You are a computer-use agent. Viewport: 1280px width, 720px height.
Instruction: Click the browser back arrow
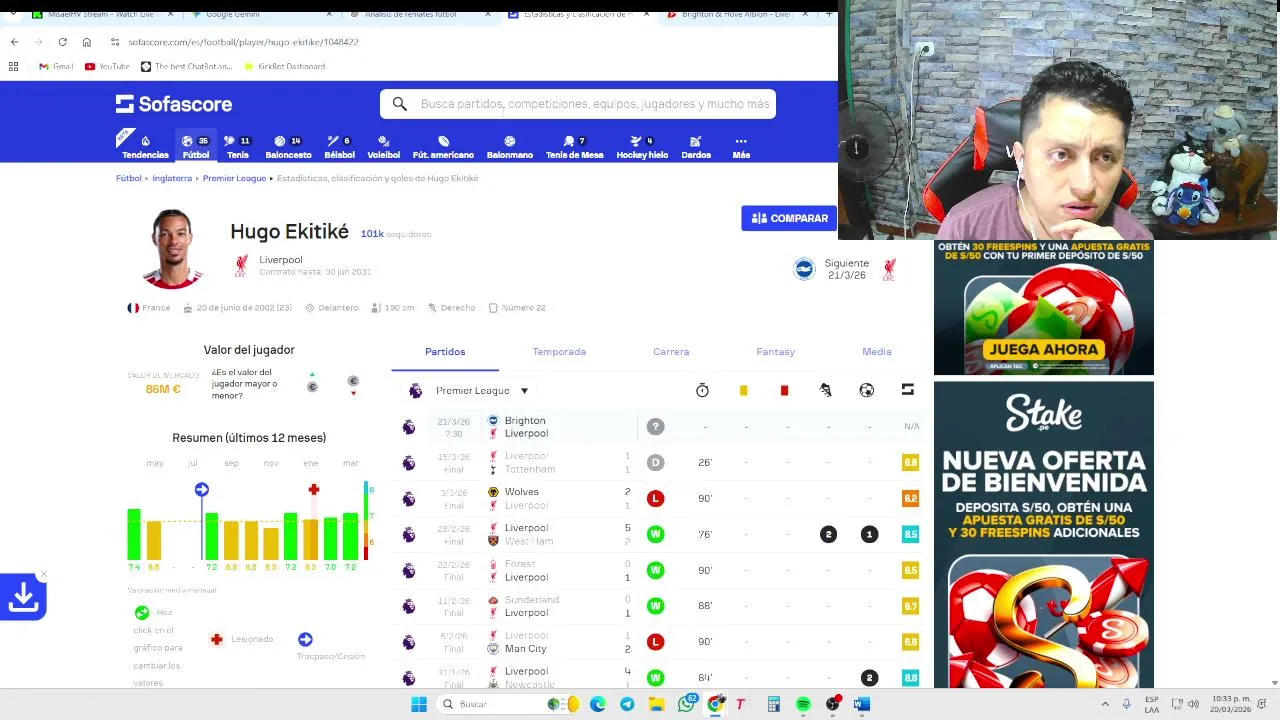pyautogui.click(x=14, y=42)
